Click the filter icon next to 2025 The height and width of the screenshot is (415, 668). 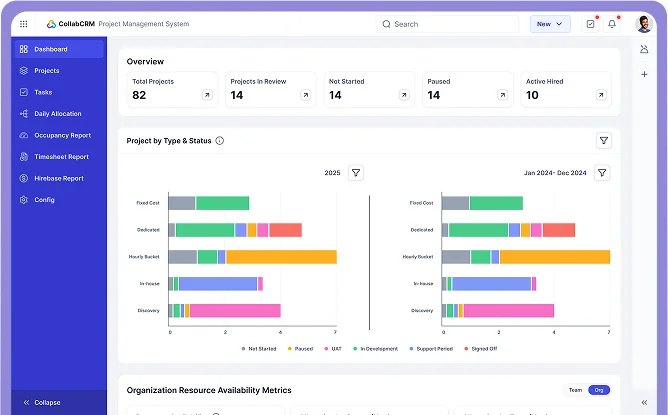pyautogui.click(x=355, y=173)
